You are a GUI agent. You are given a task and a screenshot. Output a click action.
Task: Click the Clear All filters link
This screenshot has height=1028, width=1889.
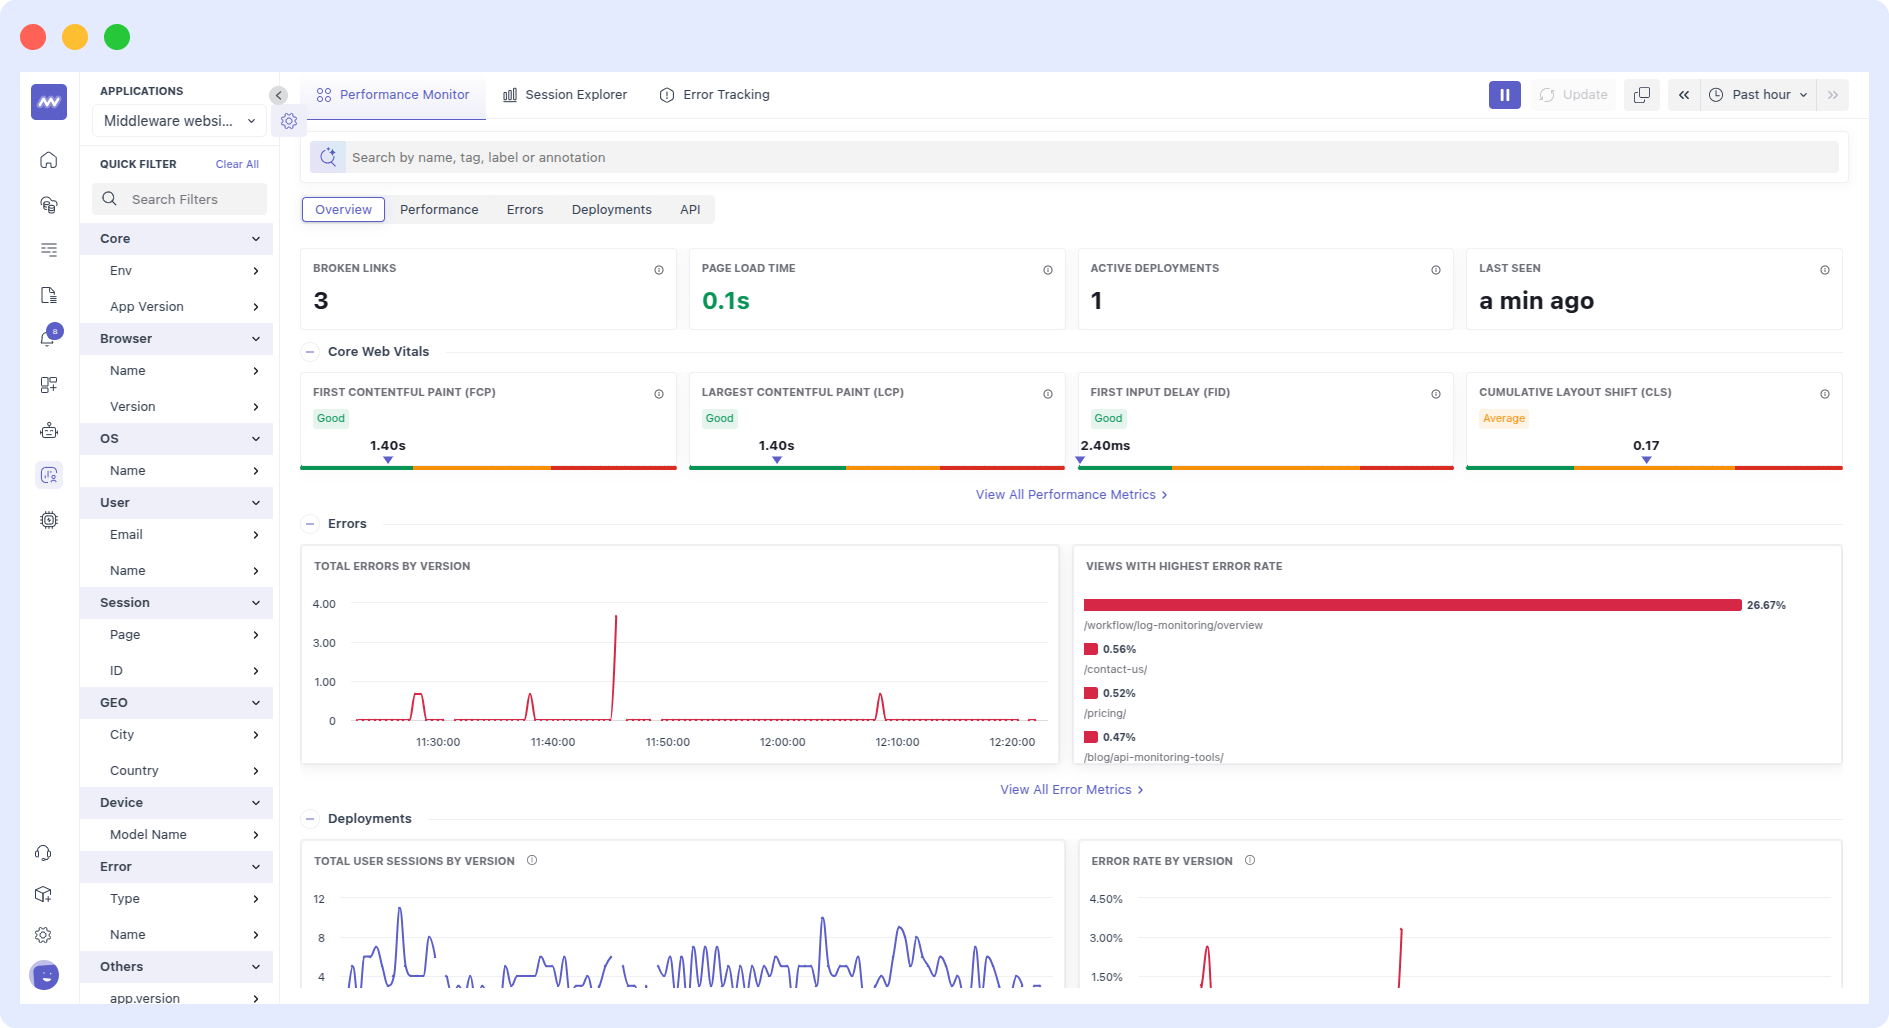pos(236,164)
